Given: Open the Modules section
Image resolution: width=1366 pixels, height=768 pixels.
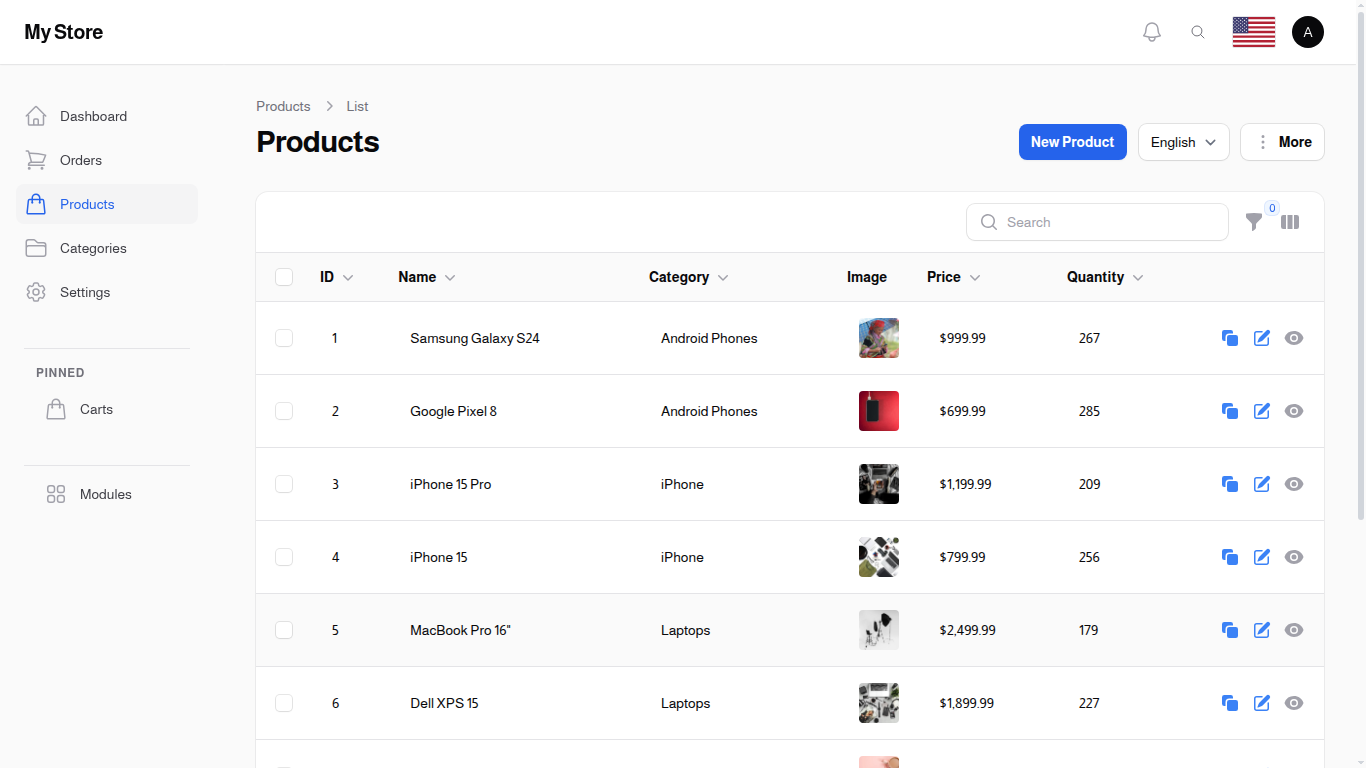Looking at the screenshot, I should [105, 494].
